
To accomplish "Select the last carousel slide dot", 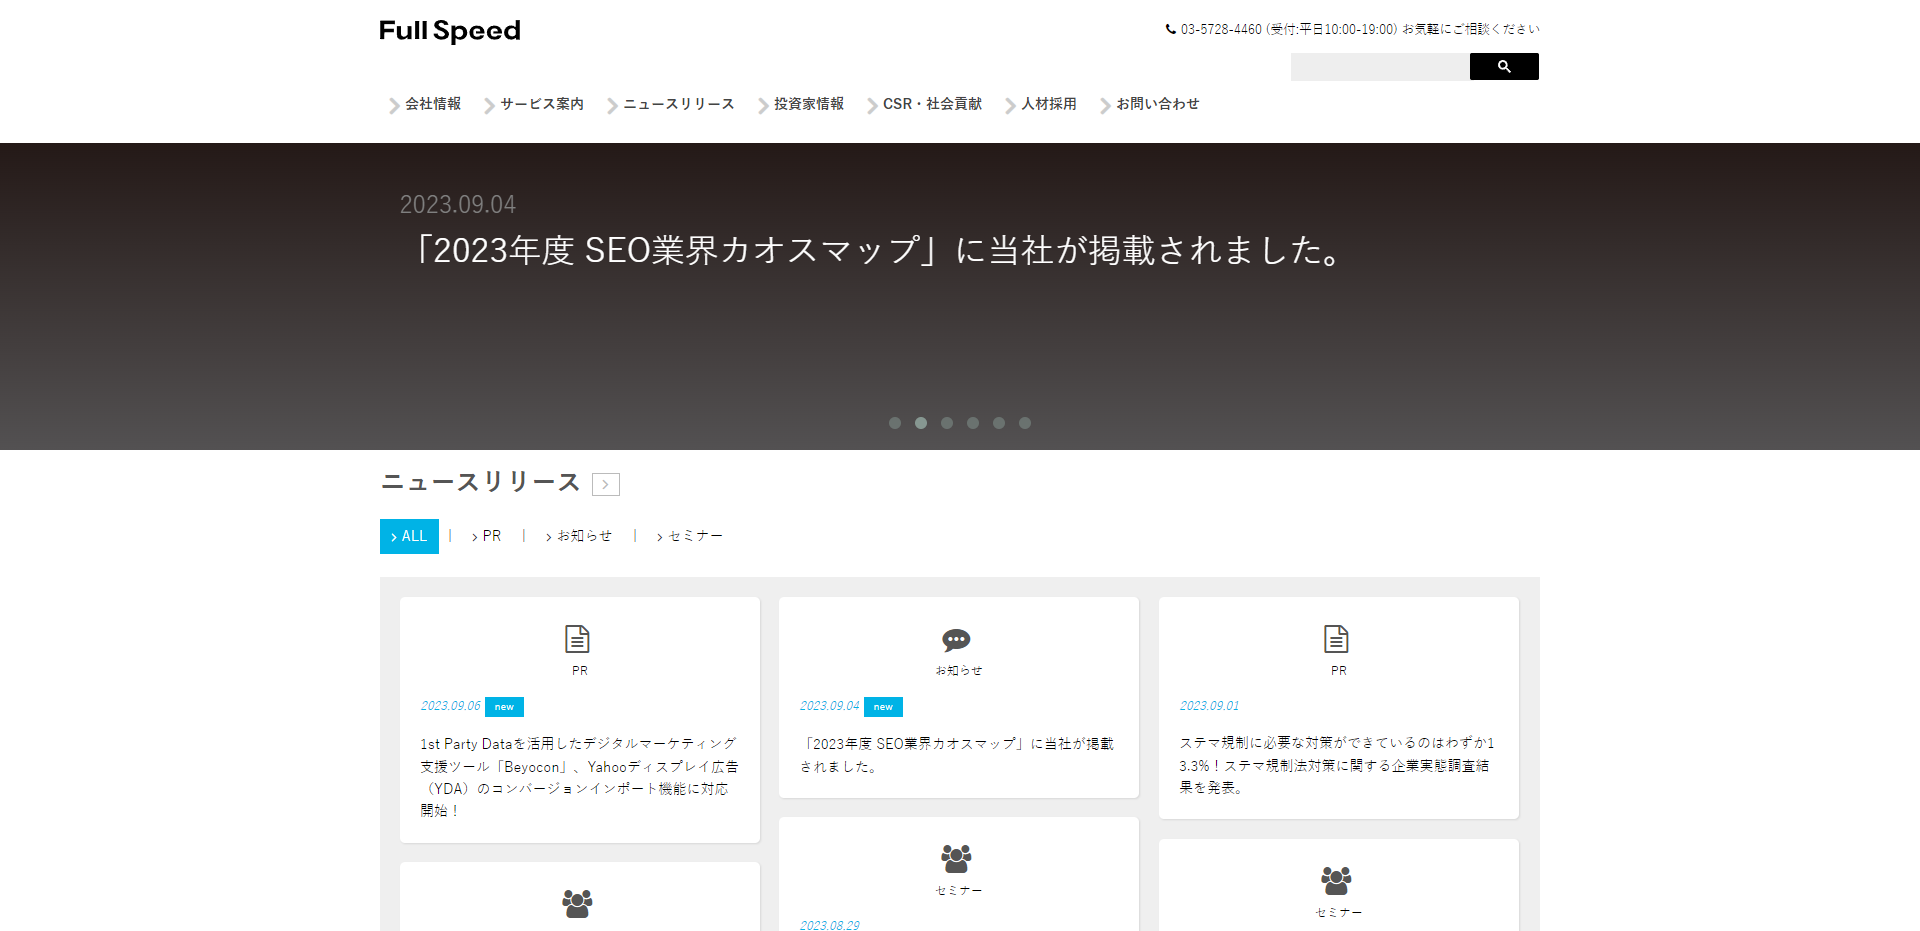I will 1025,423.
